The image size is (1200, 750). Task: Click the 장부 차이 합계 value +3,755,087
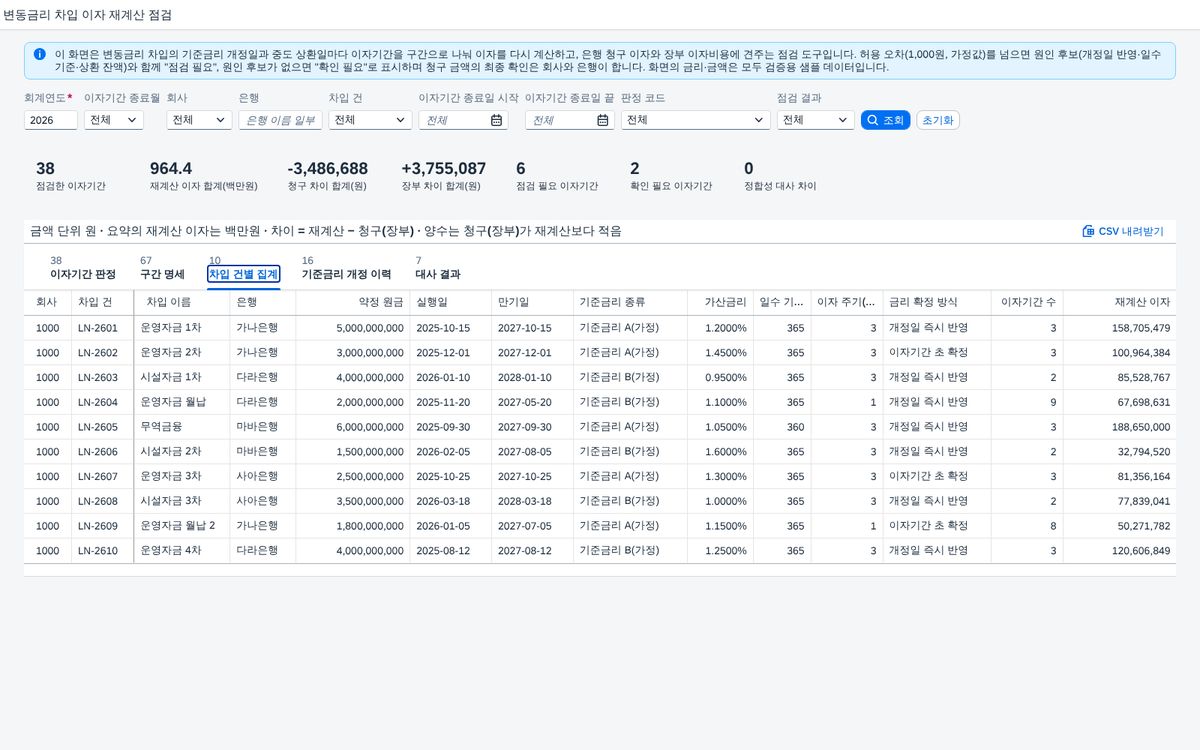pos(444,169)
